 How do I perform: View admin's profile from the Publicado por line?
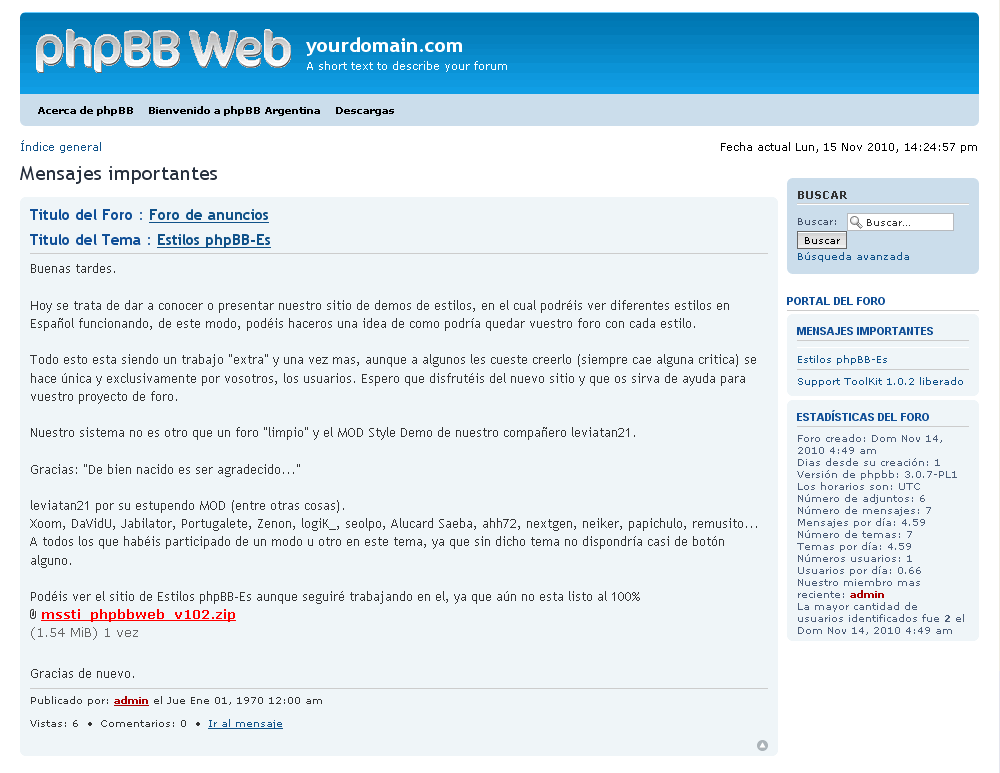pos(130,700)
